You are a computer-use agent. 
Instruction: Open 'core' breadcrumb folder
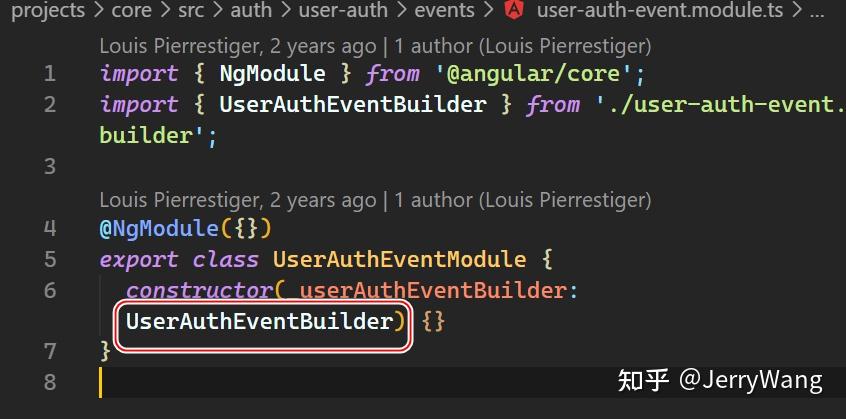132,11
